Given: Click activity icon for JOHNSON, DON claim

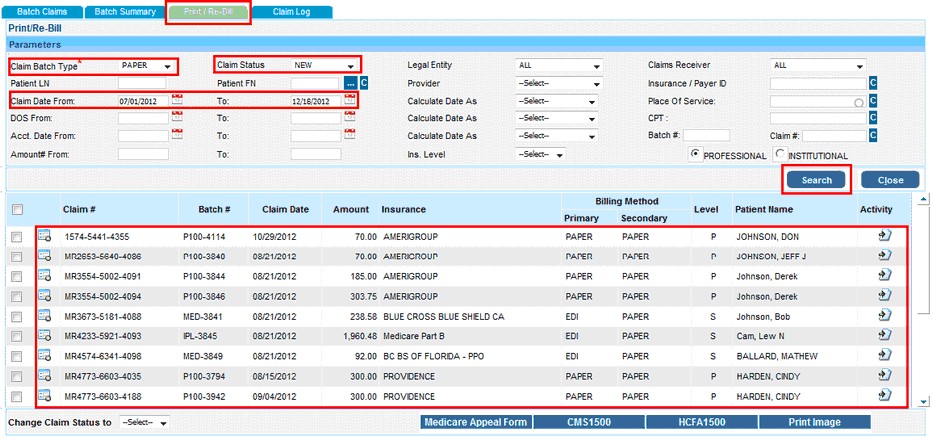Looking at the screenshot, I should click(x=884, y=237).
